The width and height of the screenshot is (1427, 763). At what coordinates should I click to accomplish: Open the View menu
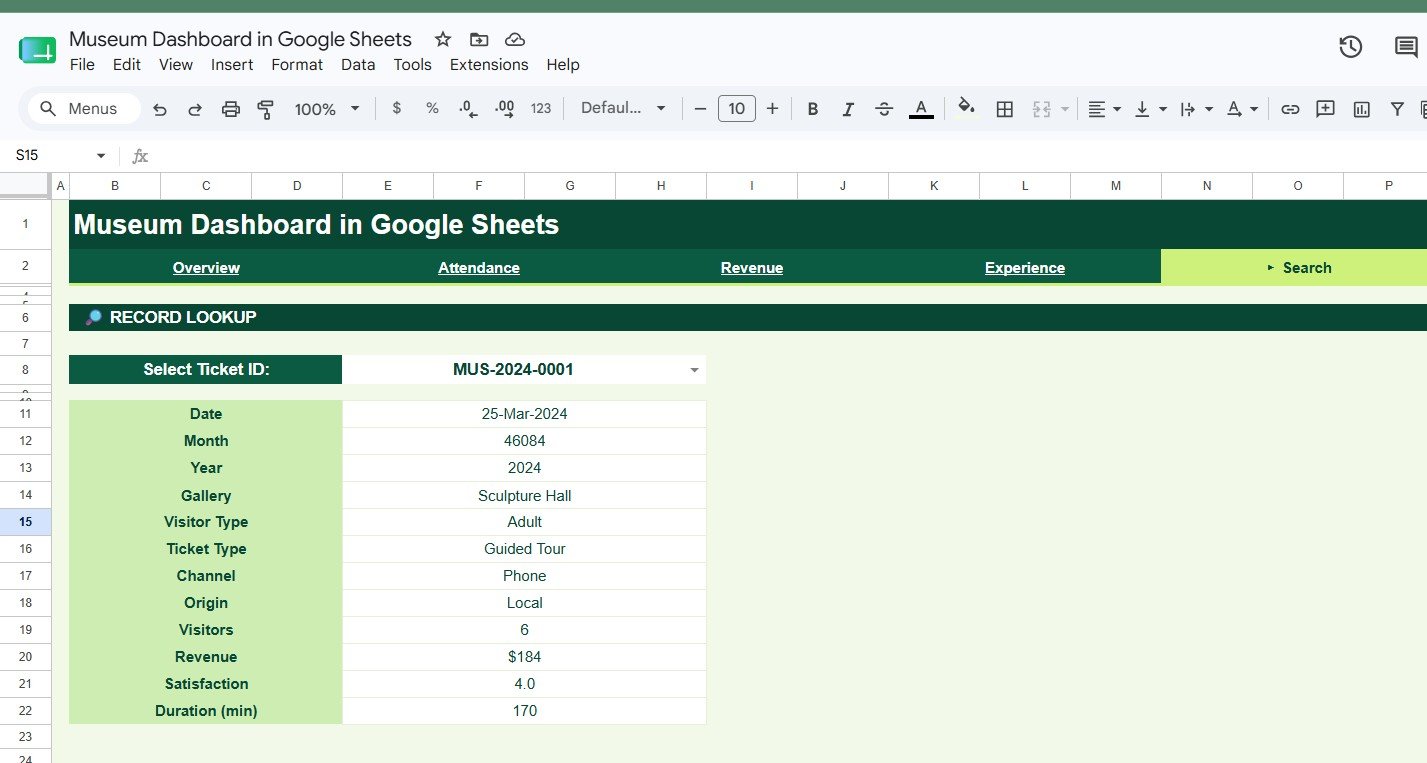pyautogui.click(x=176, y=64)
